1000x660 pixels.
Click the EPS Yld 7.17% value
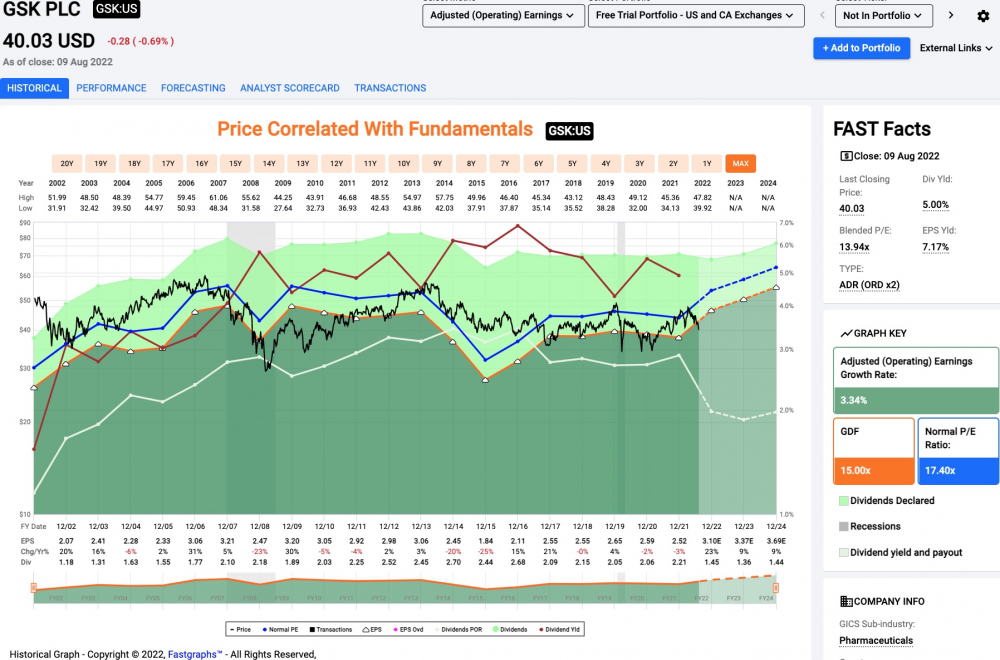coord(935,247)
